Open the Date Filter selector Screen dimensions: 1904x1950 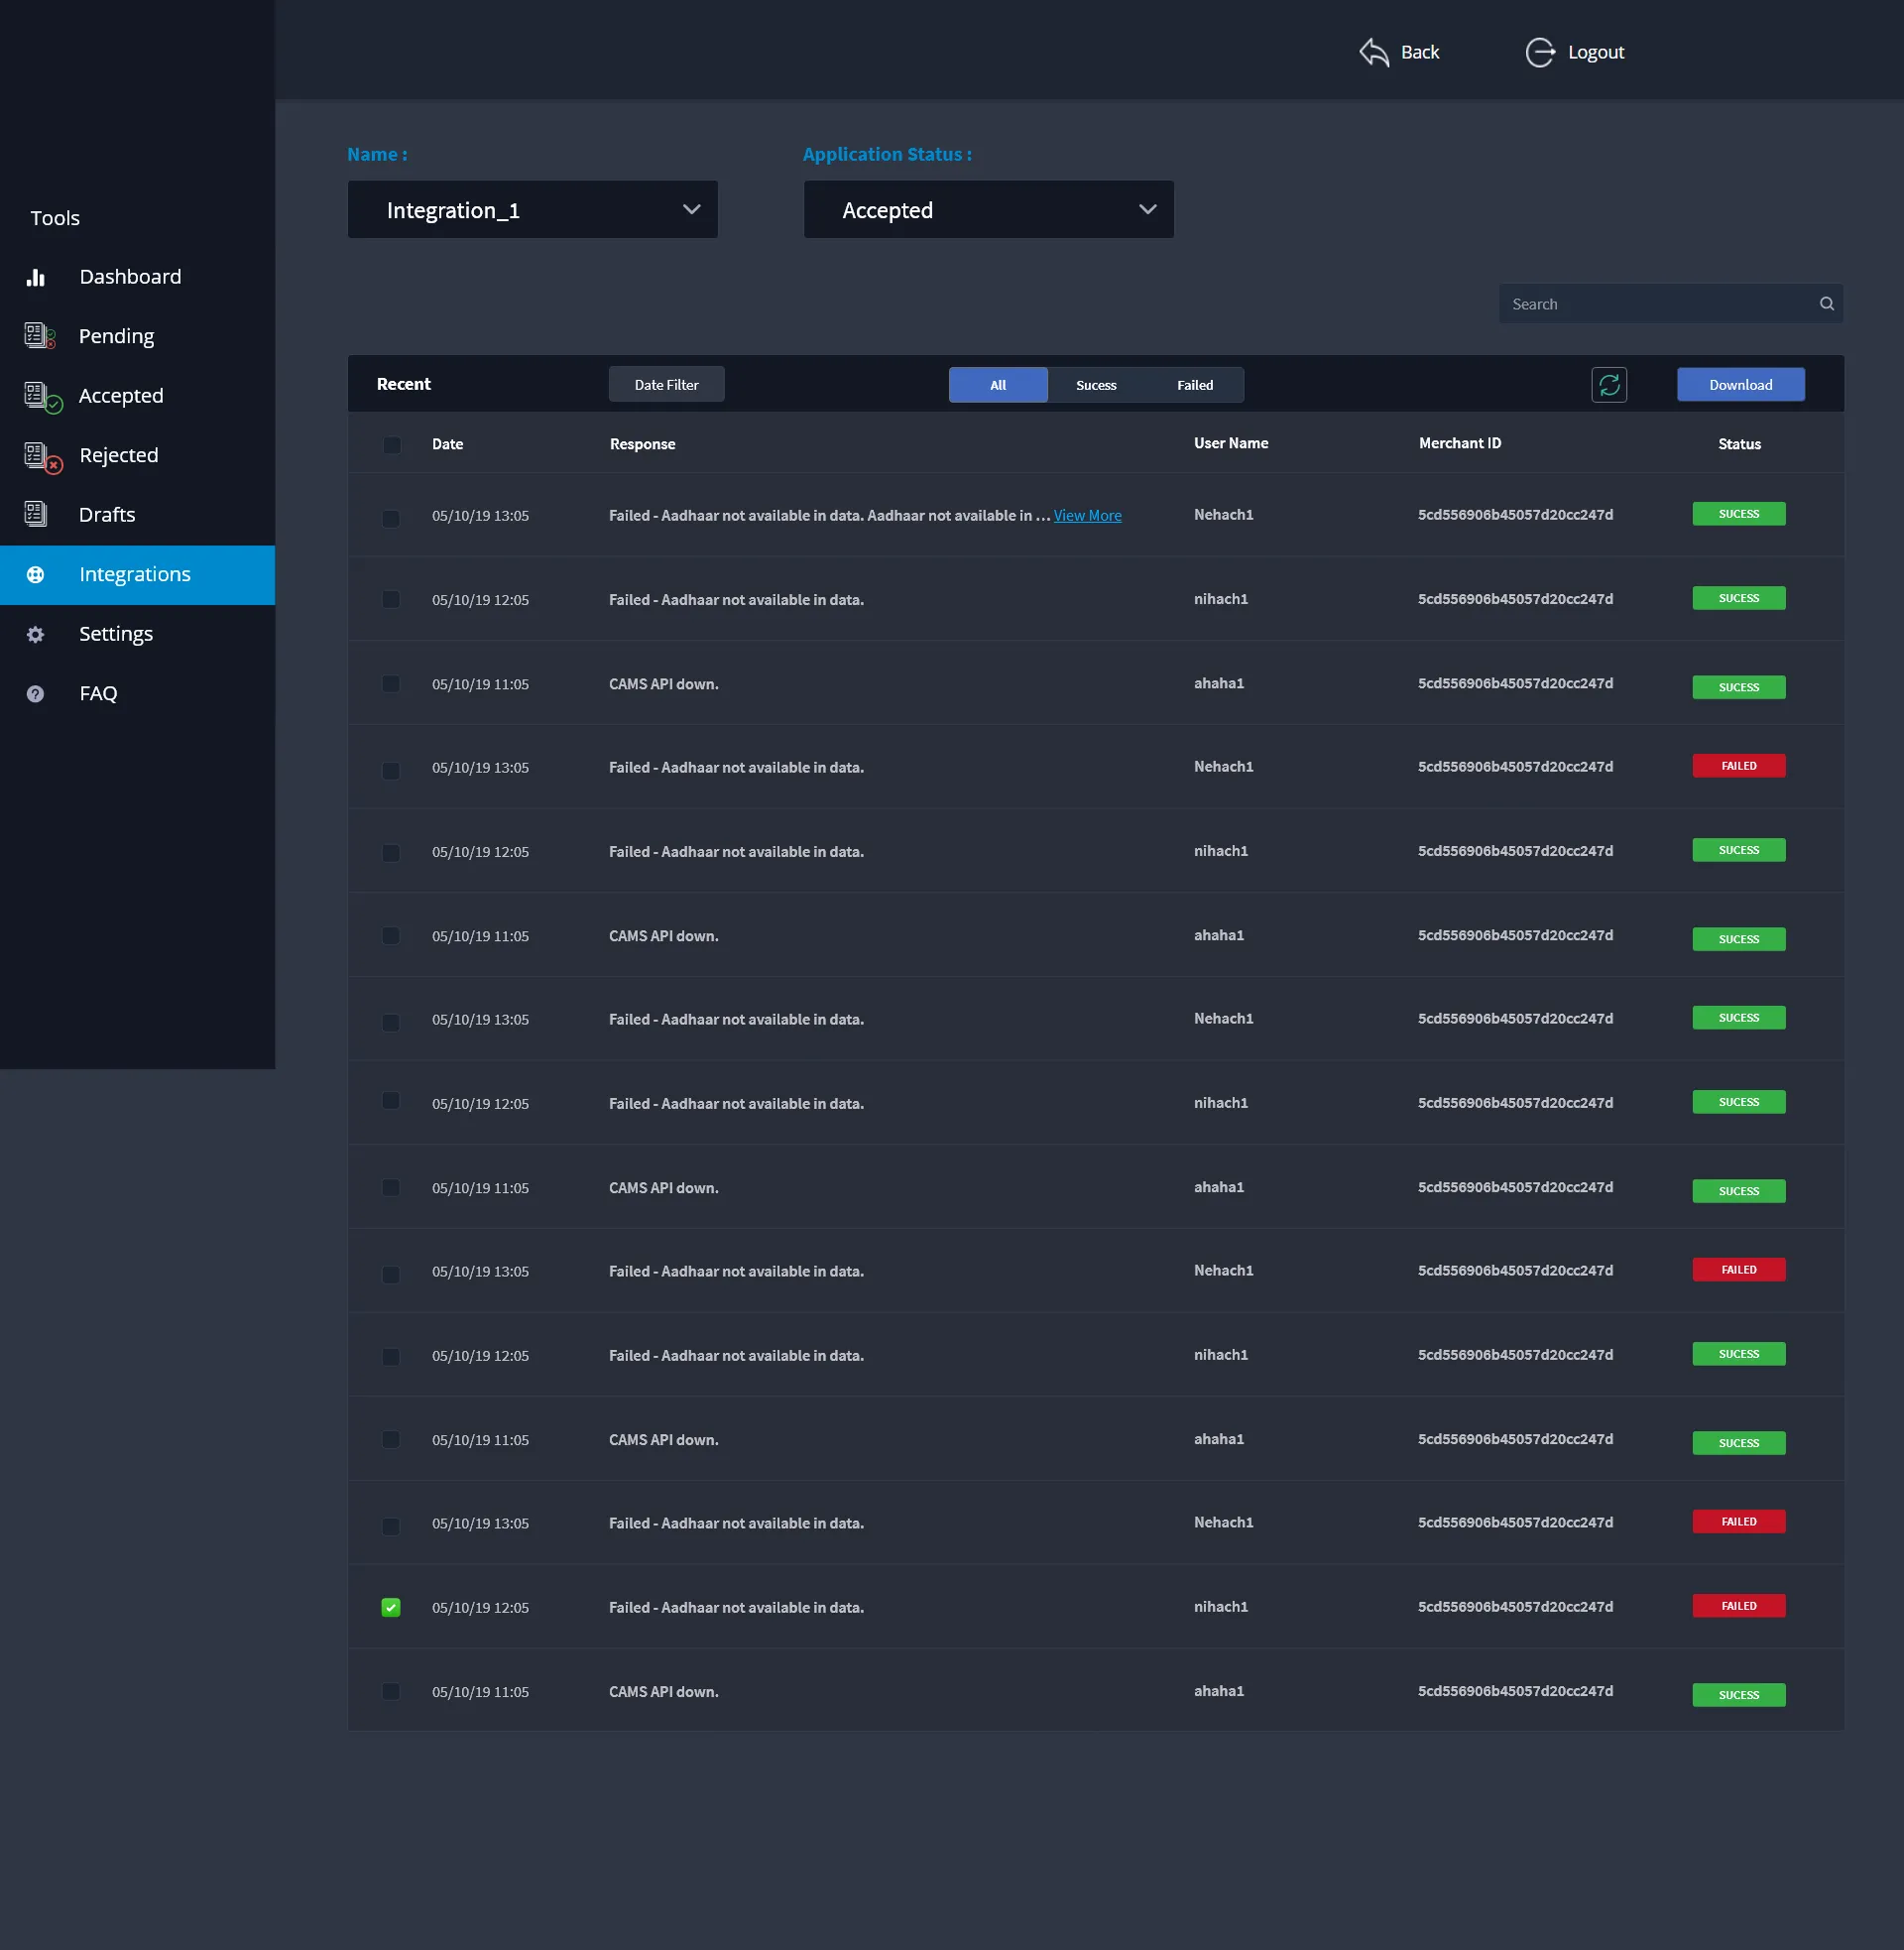pyautogui.click(x=666, y=385)
